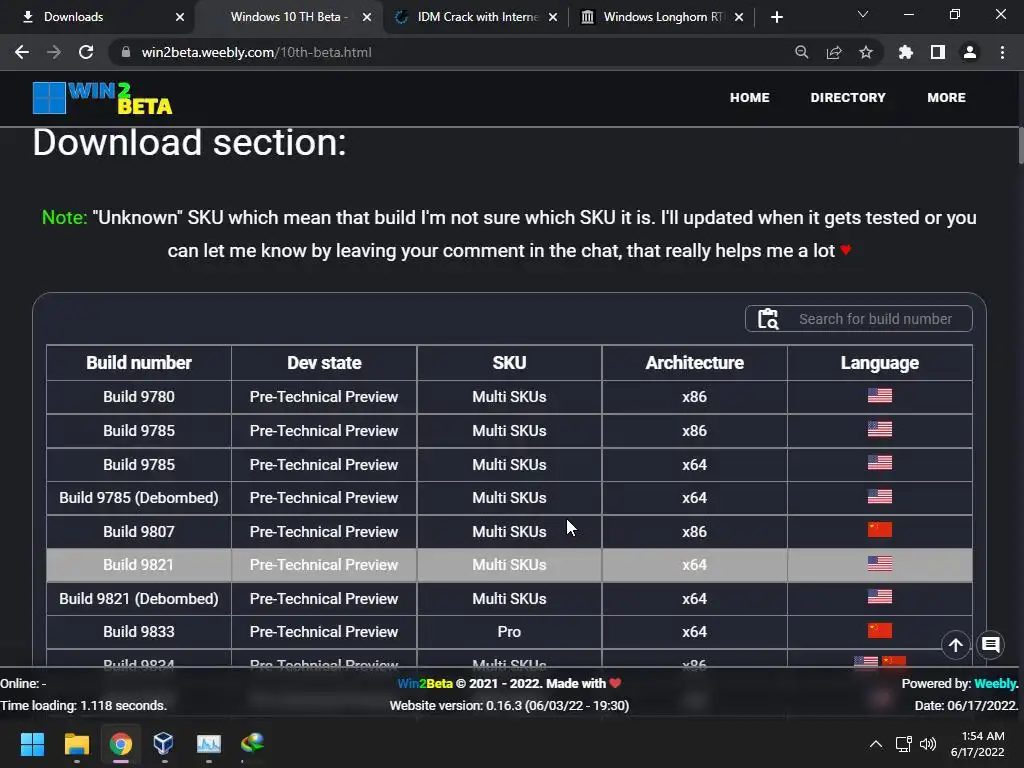
Task: Click x64 cell in Build 9833 row
Action: click(x=694, y=632)
